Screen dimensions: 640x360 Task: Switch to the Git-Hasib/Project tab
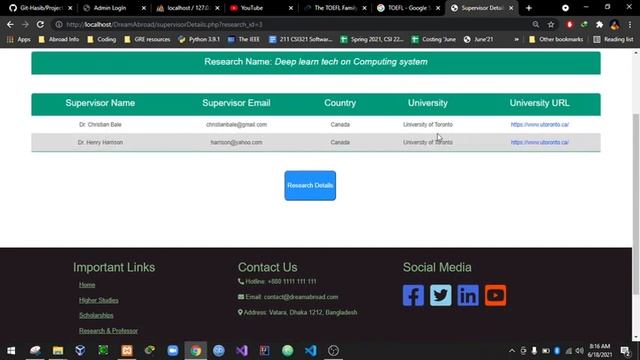tap(41, 8)
